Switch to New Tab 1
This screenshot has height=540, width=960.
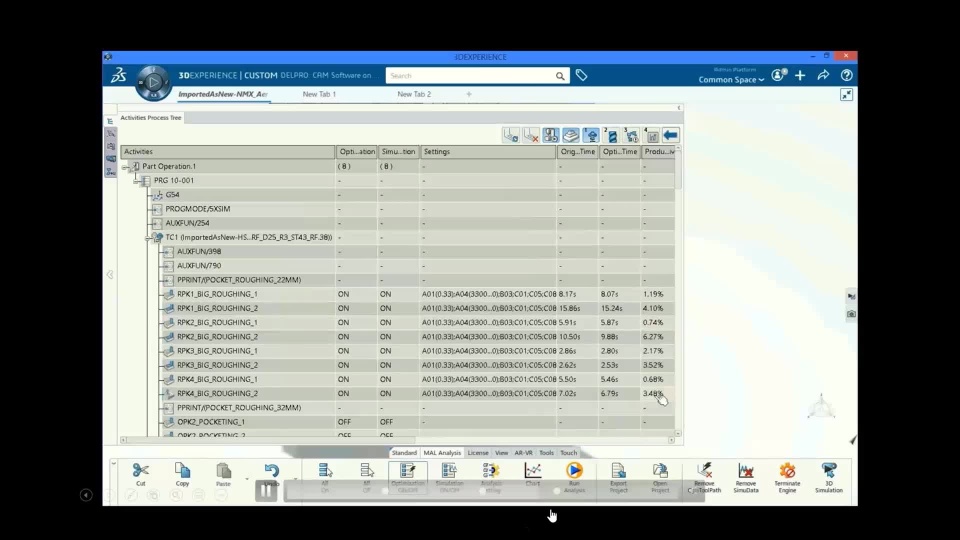(x=319, y=94)
